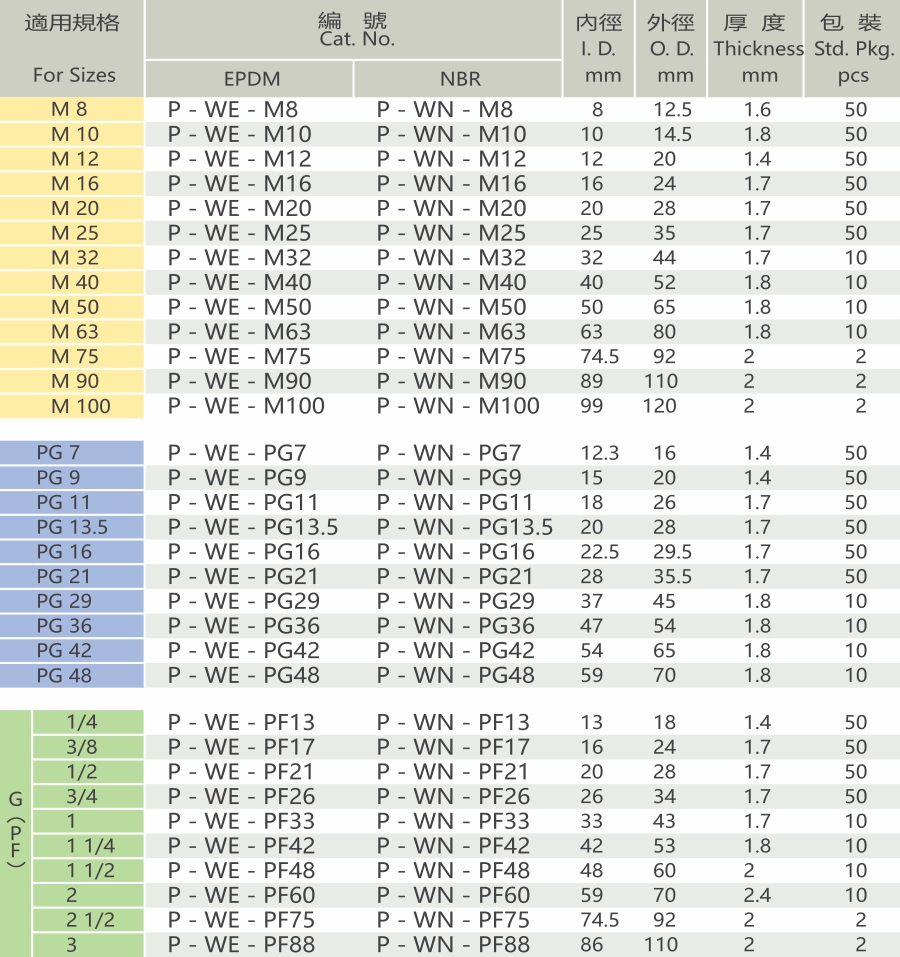Viewport: 900px width, 957px height.
Task: Click I.D. value 37 in PG 29 row
Action: click(591, 601)
